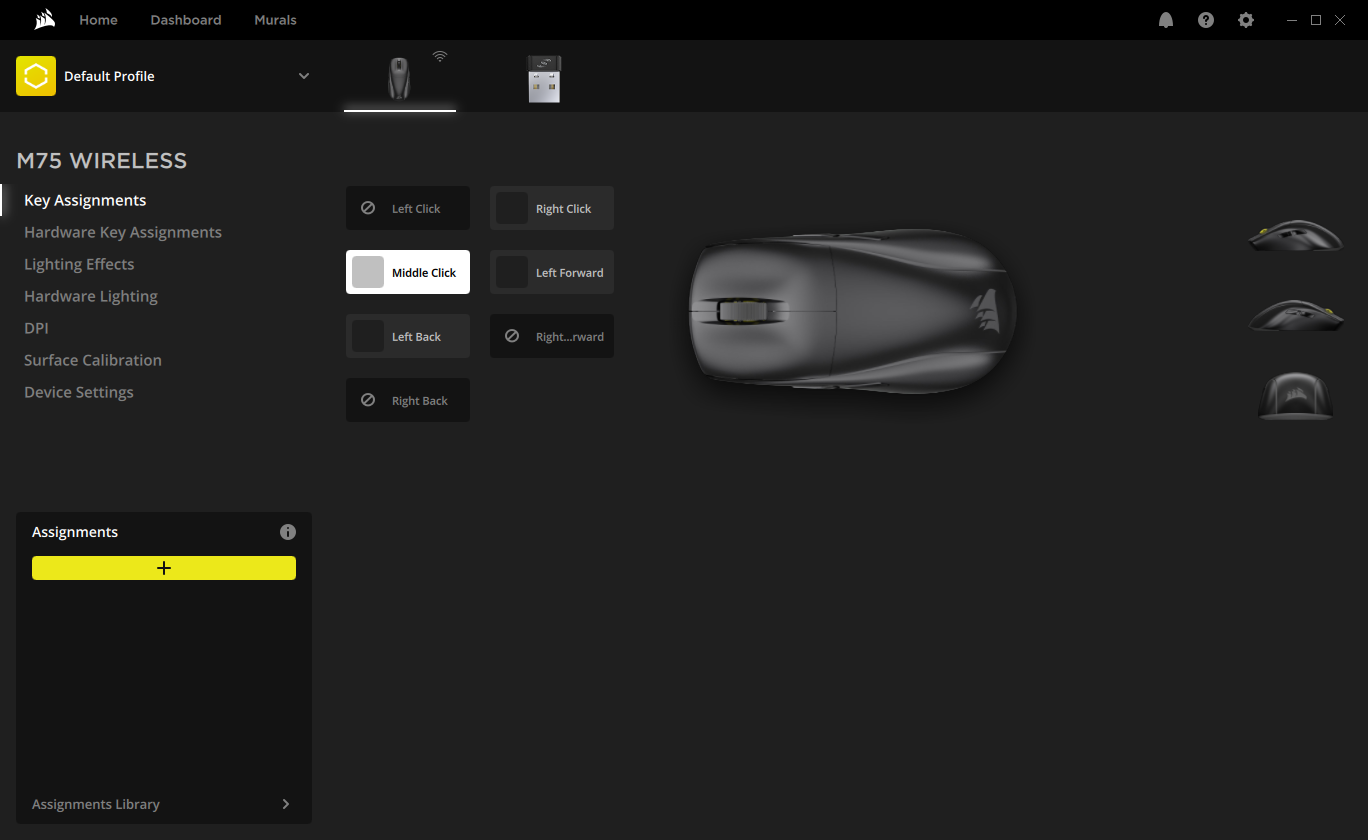The image size is (1368, 840).
Task: Select the Right Back key button
Action: 408,400
